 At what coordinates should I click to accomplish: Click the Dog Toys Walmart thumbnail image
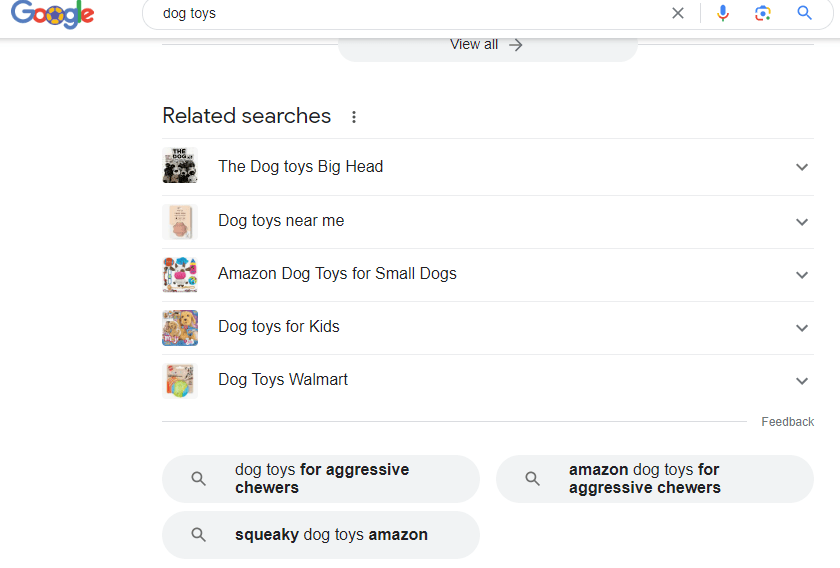[180, 380]
